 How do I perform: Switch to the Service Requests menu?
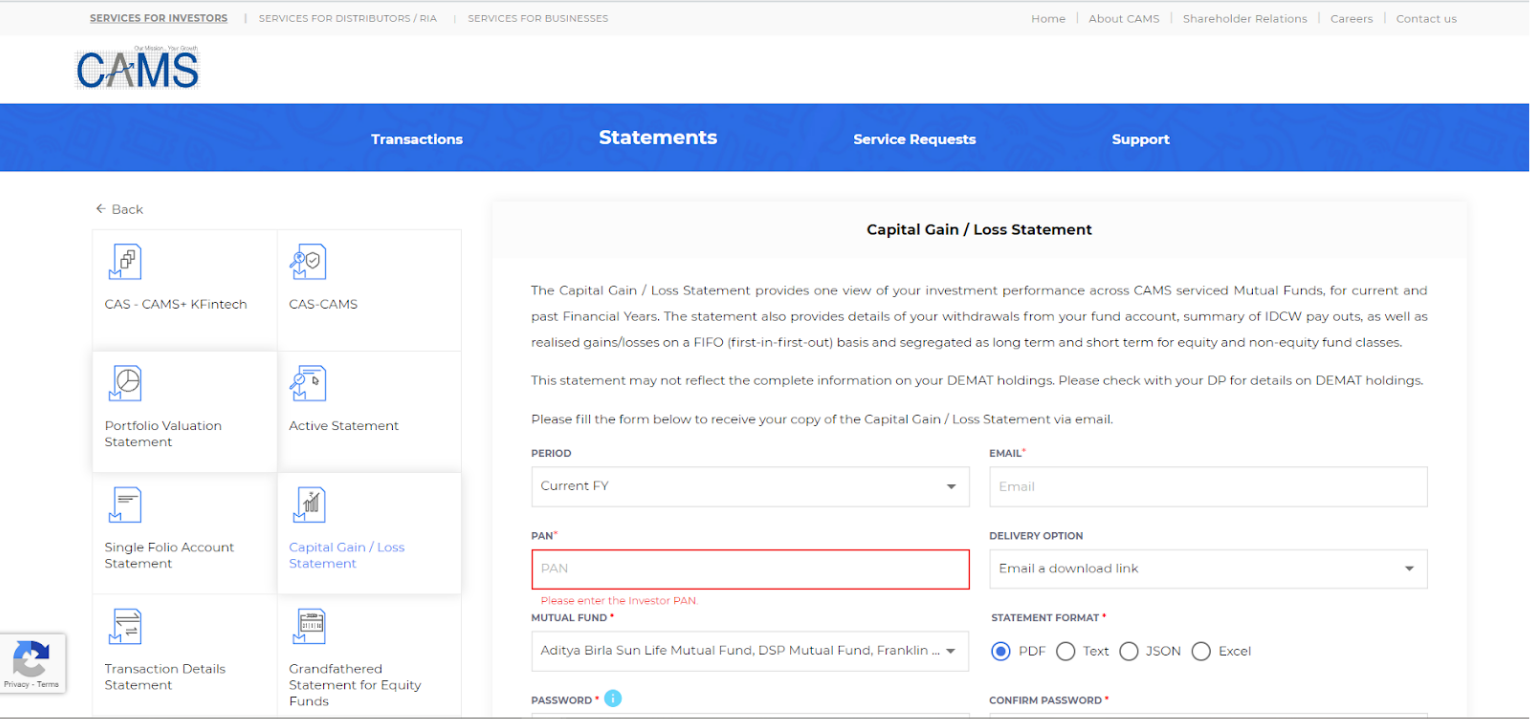point(914,140)
